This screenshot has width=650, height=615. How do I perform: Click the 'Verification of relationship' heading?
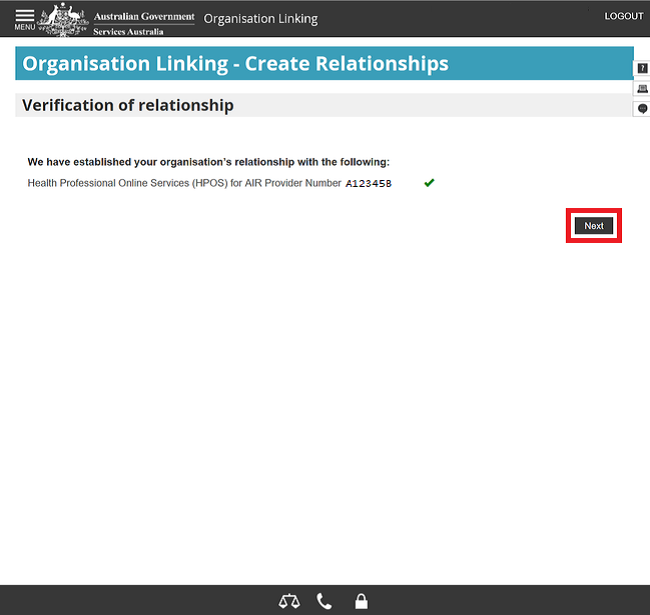(128, 105)
